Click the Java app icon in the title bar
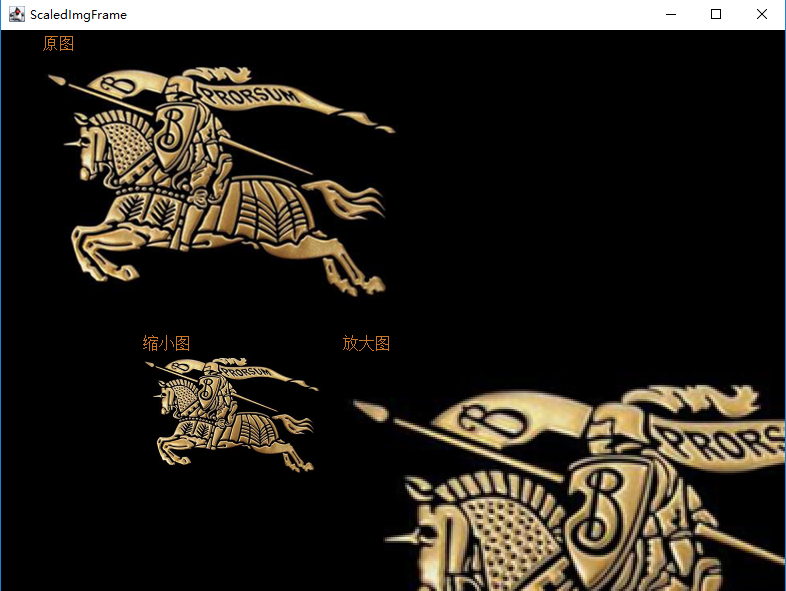The height and width of the screenshot is (591, 786). 17,14
